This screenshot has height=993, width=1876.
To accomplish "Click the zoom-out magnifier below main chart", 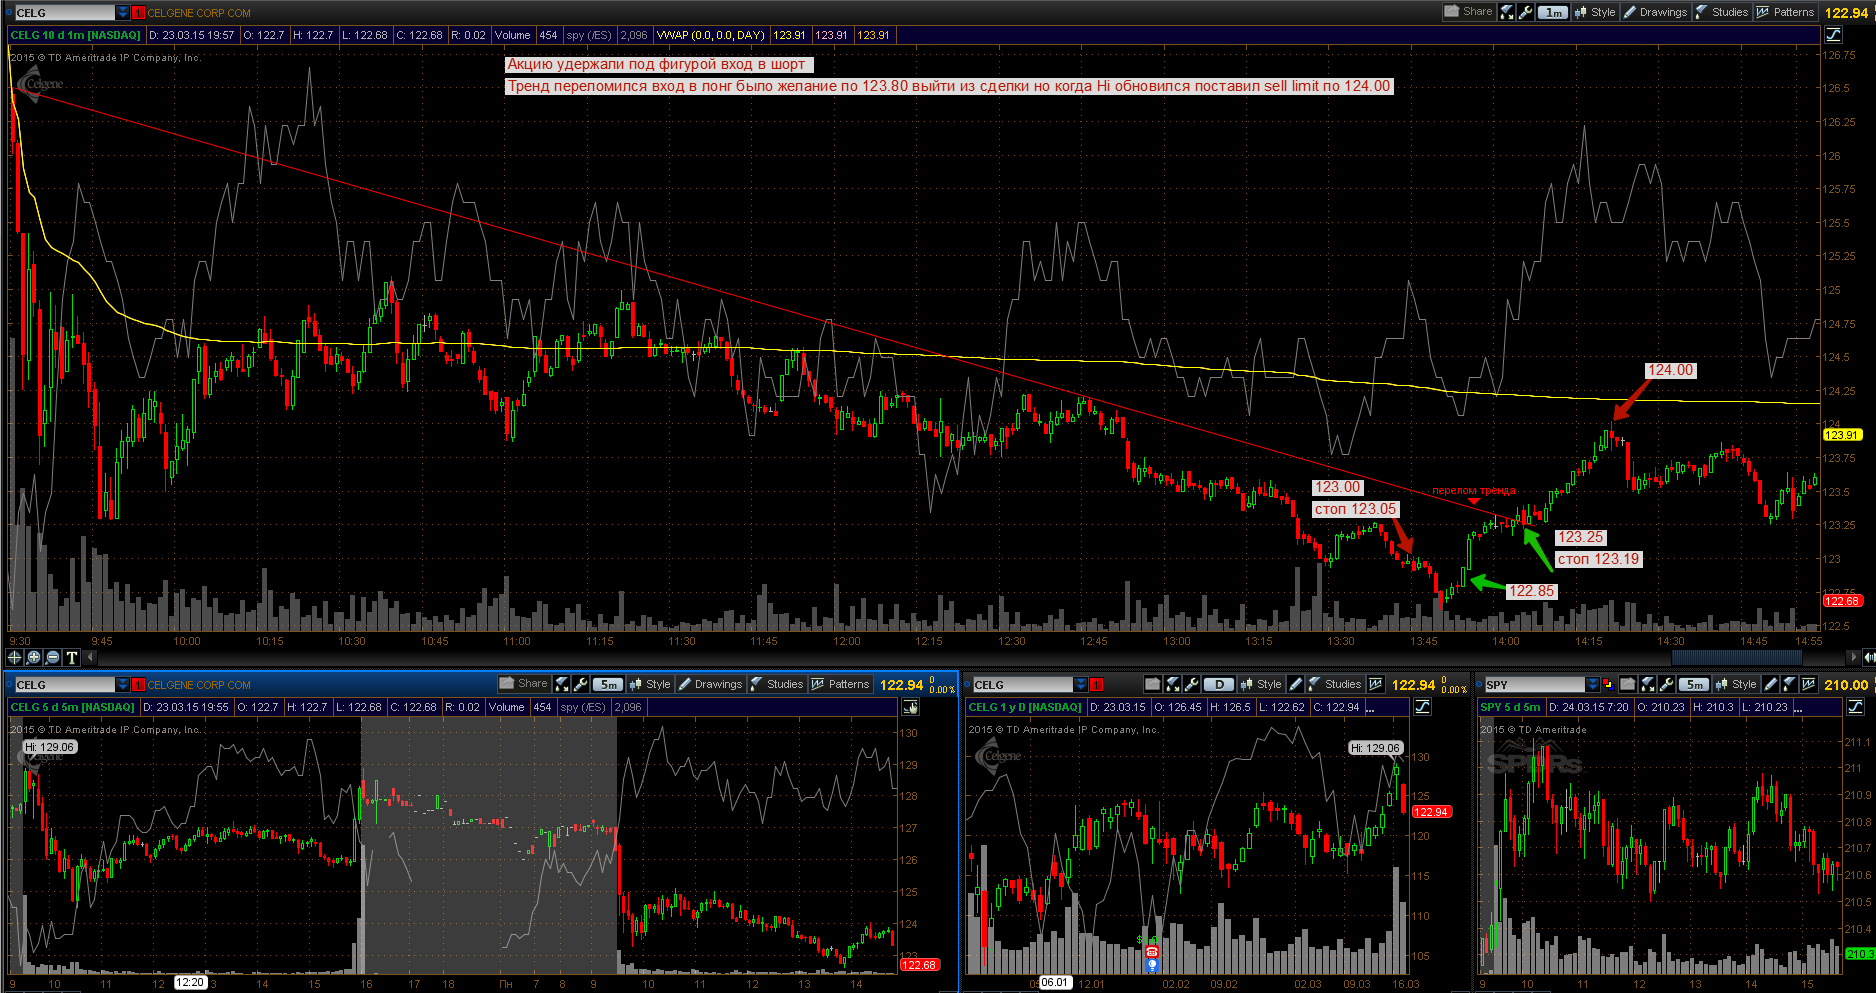I will click(52, 657).
